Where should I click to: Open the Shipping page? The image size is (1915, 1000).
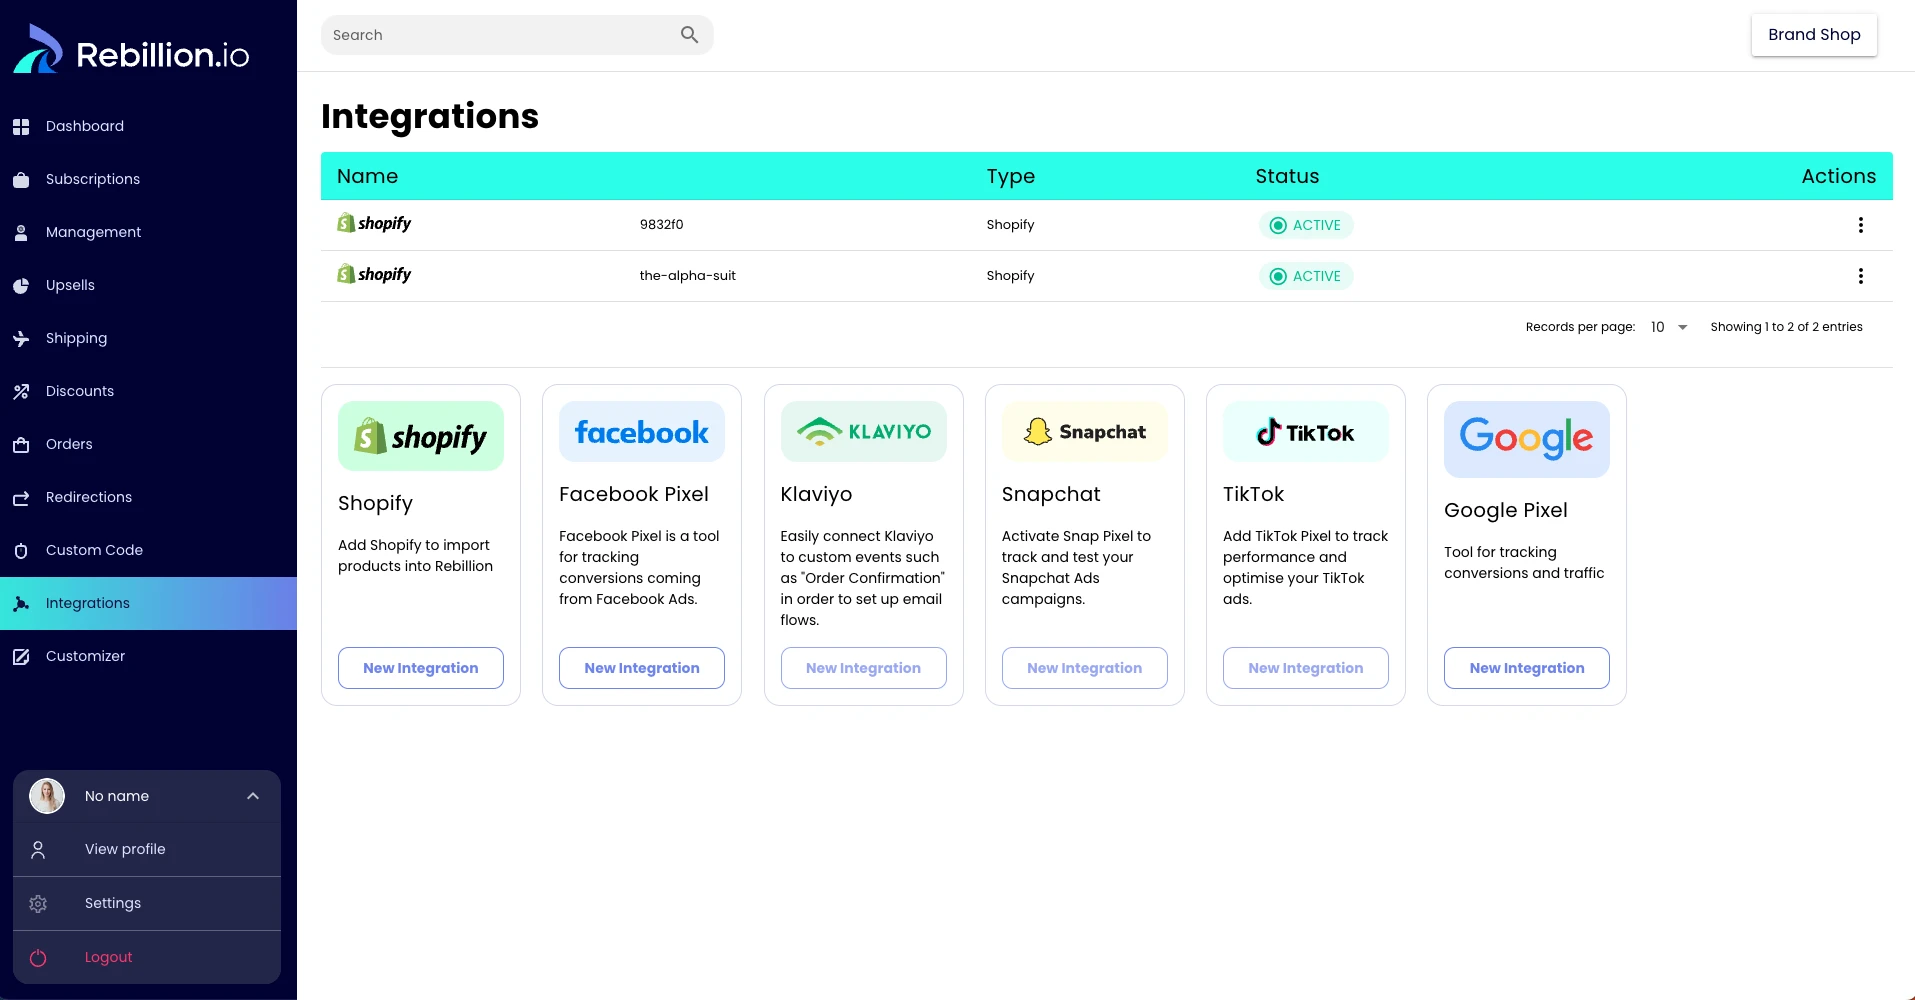click(x=148, y=338)
